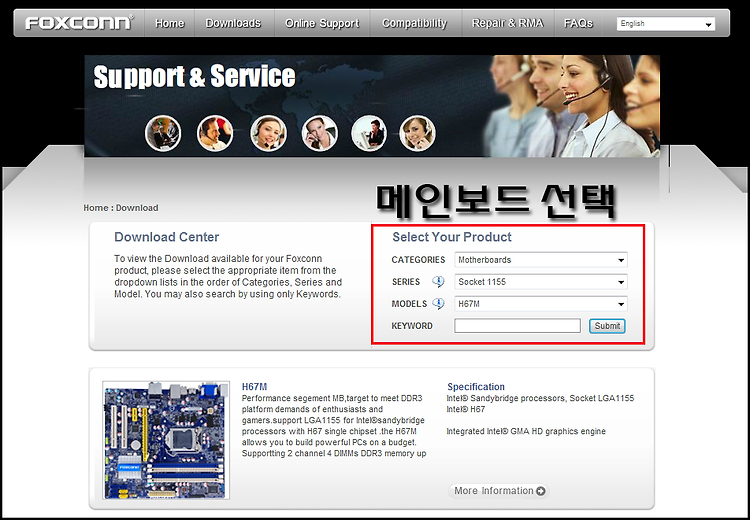Click More Information button
Screen dimensions: 750x520
(x=499, y=491)
